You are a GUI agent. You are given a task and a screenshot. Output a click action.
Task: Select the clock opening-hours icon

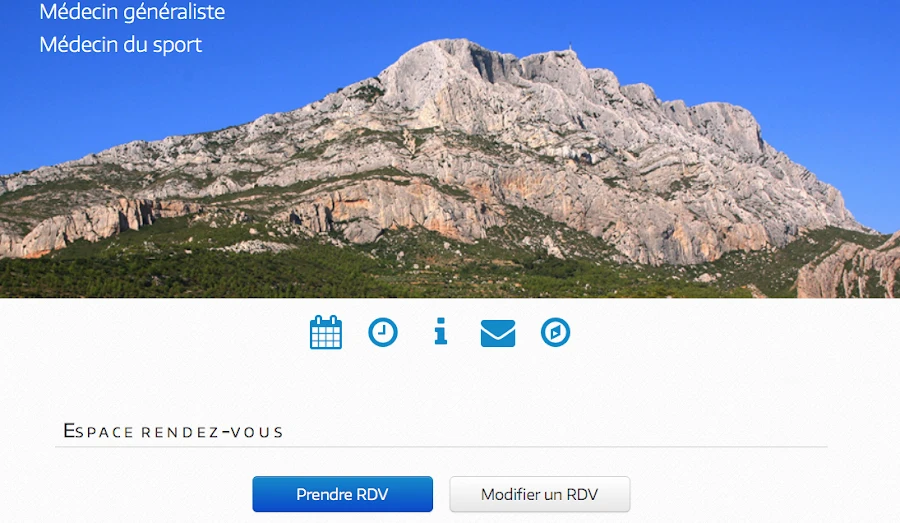[383, 332]
